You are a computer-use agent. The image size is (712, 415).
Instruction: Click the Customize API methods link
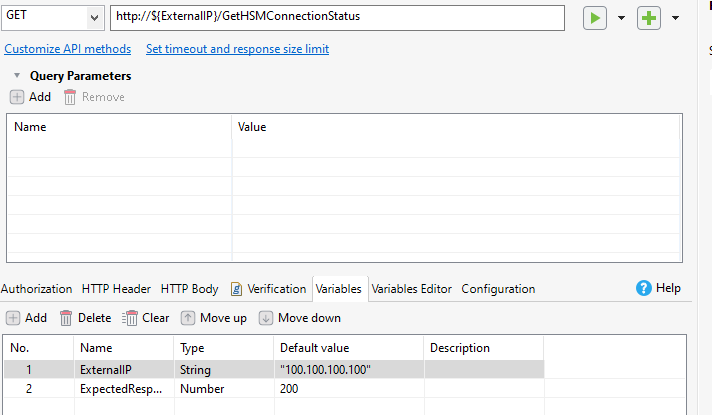67,49
